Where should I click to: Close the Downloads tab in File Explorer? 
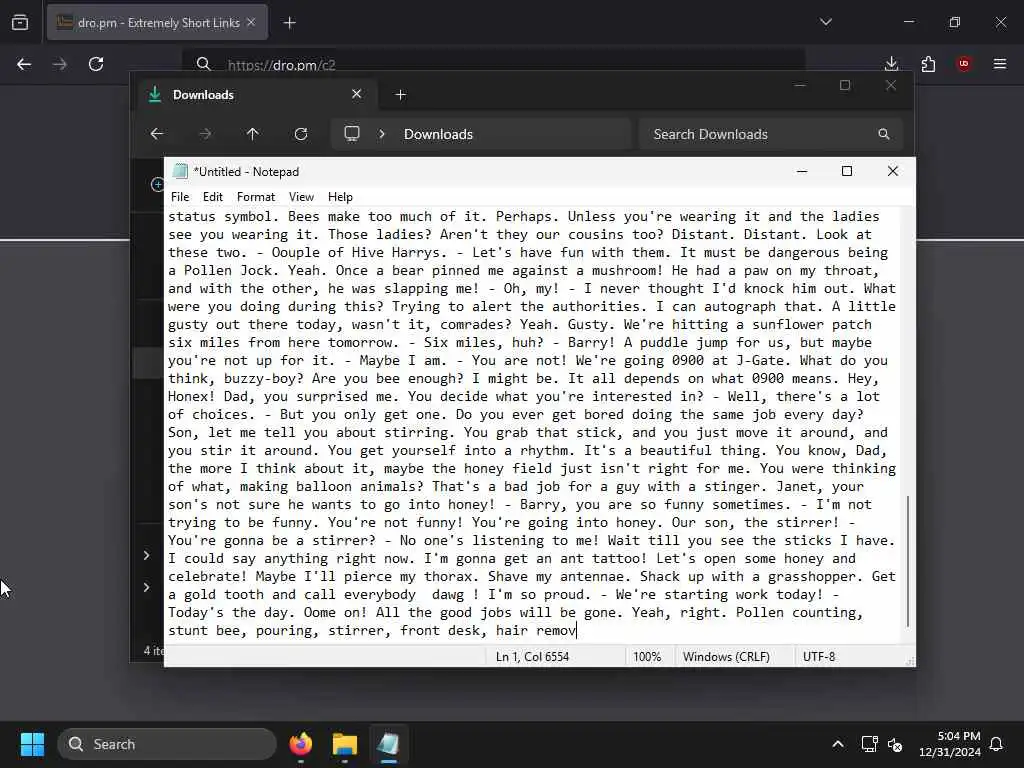(x=357, y=94)
